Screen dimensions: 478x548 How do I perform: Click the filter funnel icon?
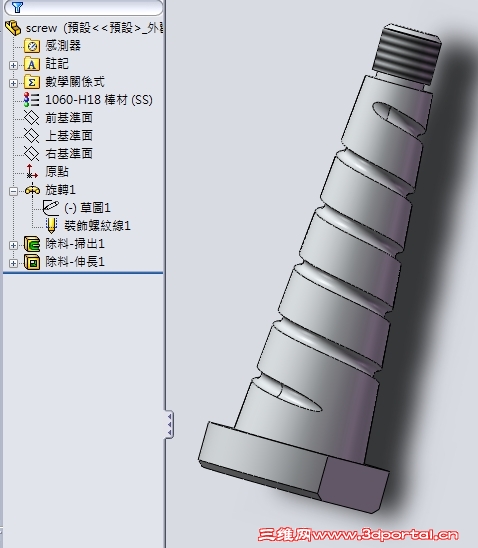point(17,7)
